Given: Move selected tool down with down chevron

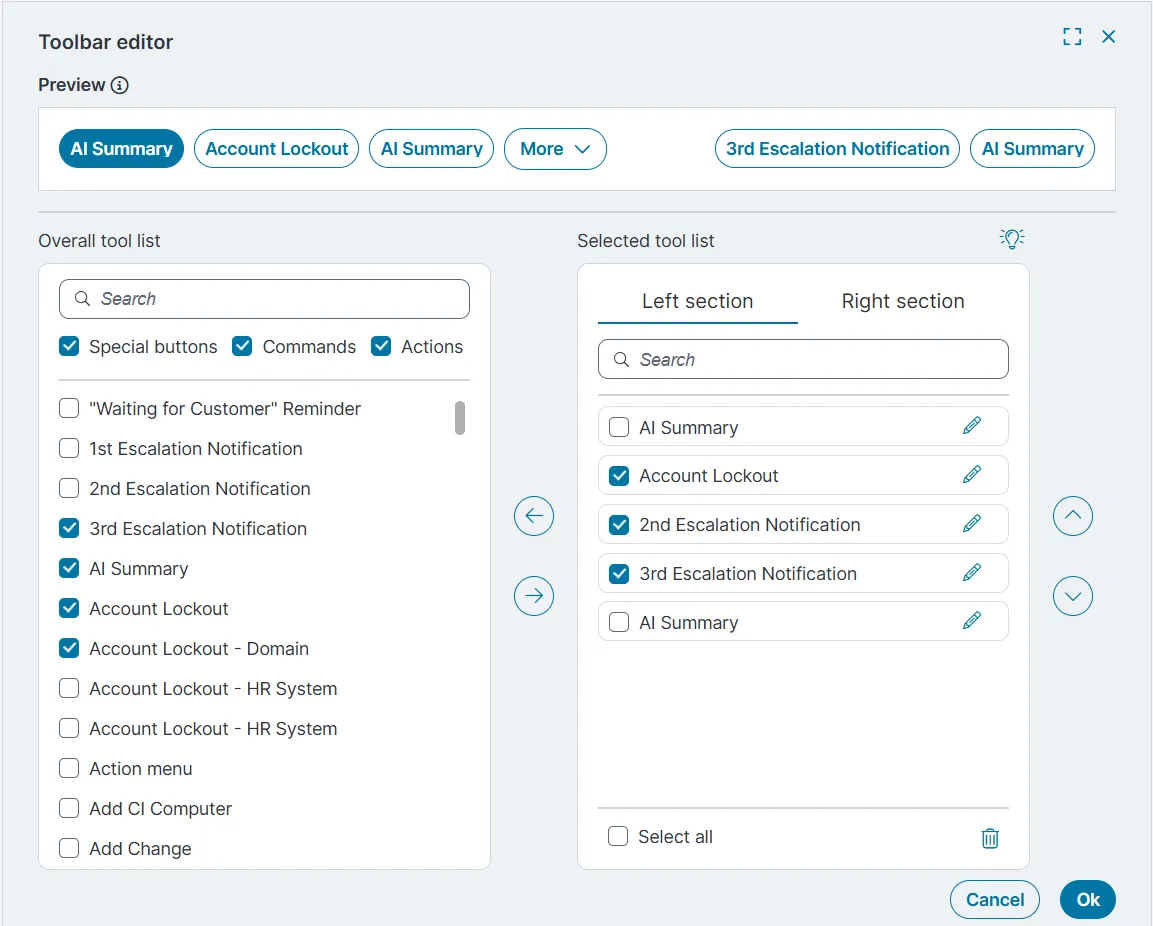Looking at the screenshot, I should [x=1073, y=596].
